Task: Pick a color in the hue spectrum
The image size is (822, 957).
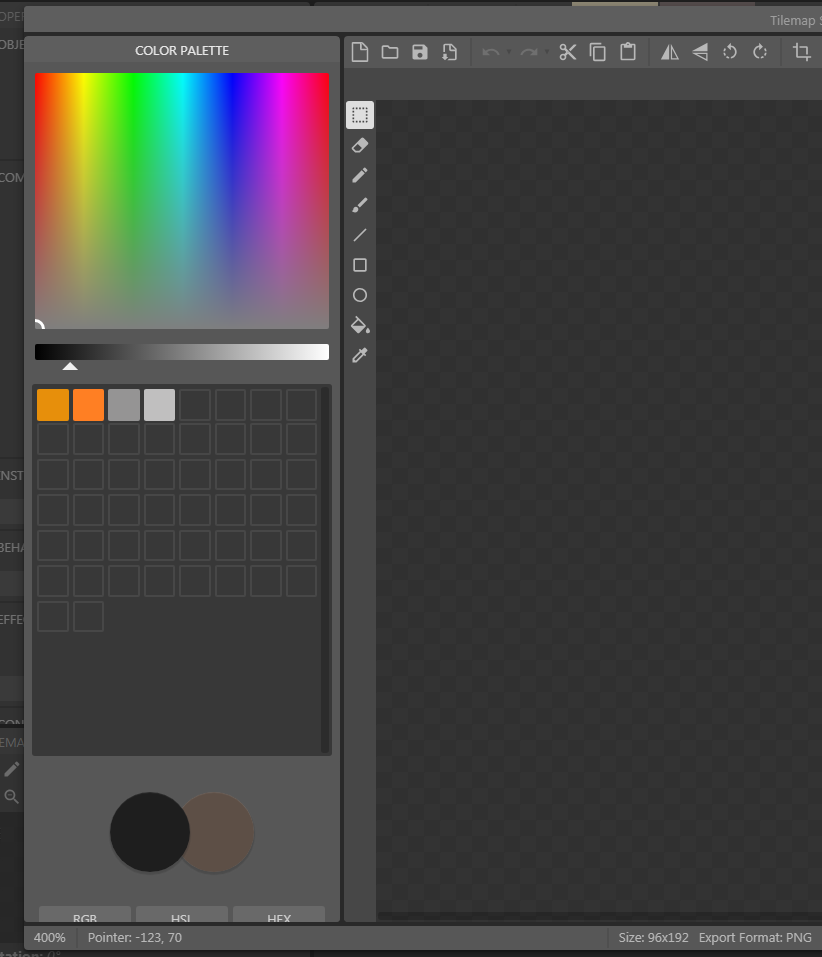Action: pos(182,201)
